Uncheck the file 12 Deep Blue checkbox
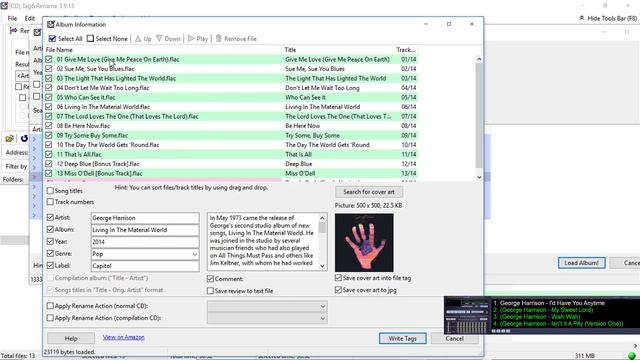640x360 pixels. 49,164
